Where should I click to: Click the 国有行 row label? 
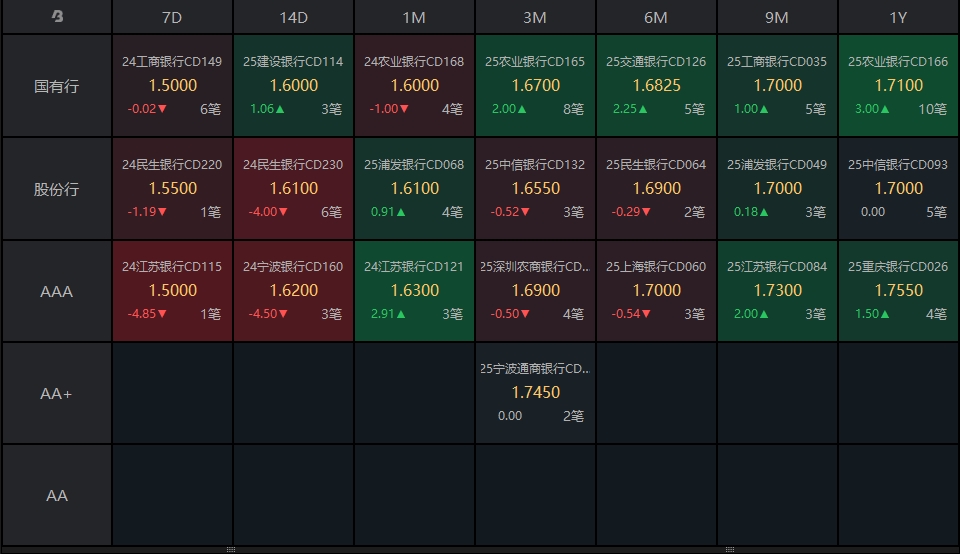[x=56, y=86]
